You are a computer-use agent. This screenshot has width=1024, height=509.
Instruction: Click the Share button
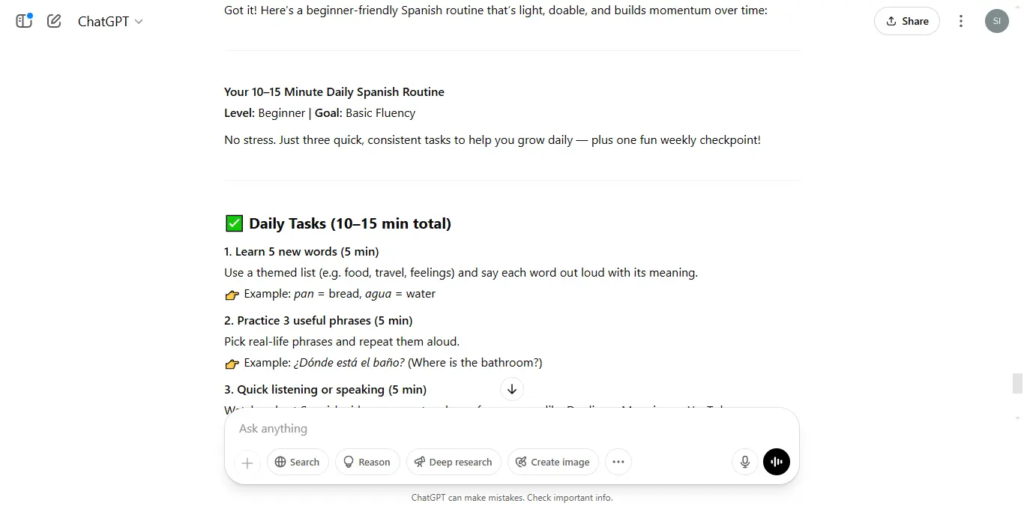click(x=906, y=21)
